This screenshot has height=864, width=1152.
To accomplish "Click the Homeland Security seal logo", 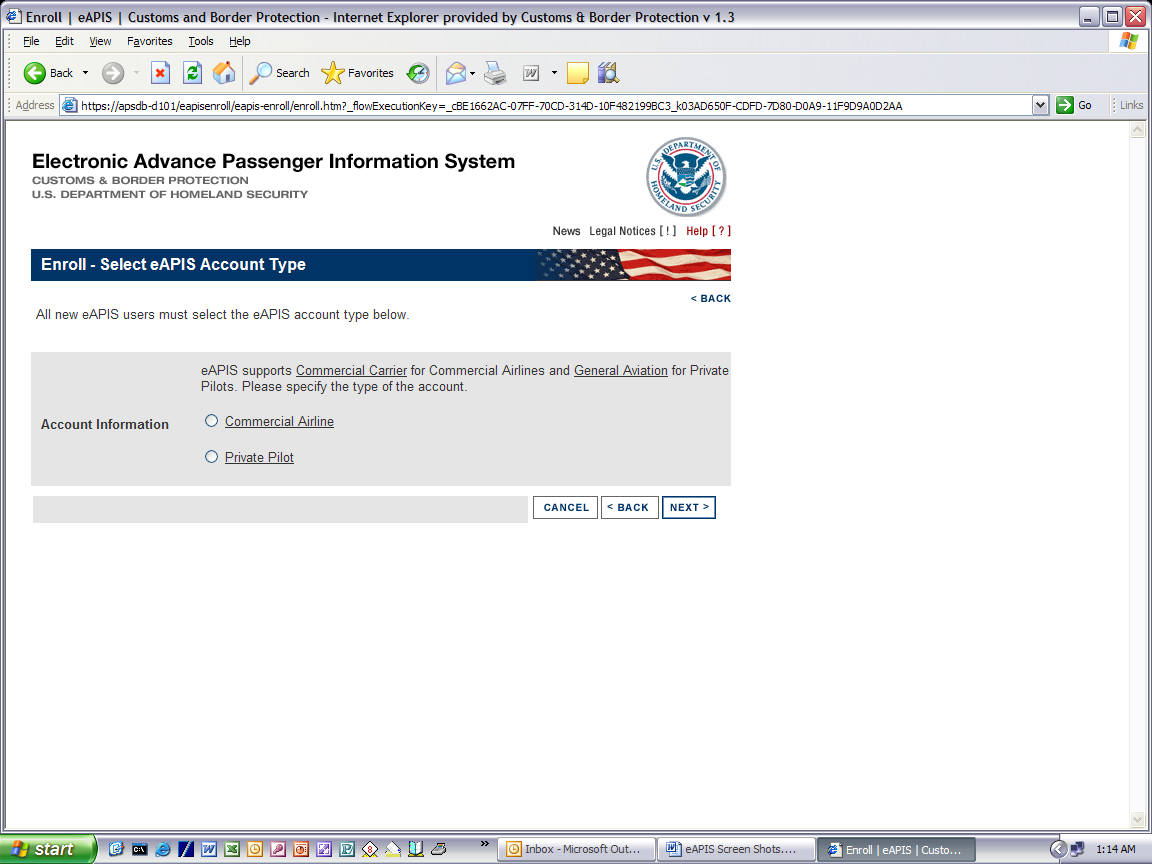I will click(x=686, y=177).
